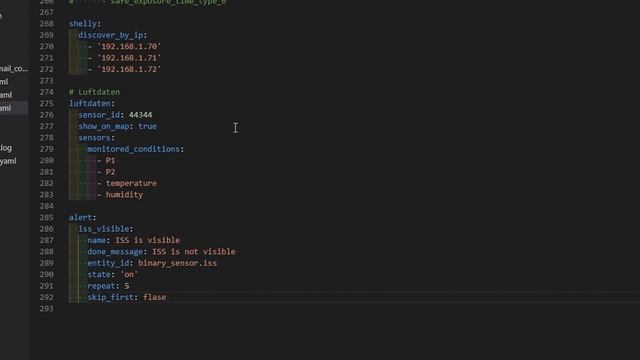This screenshot has width=640, height=360.
Task: Click 'show_on_map: true' line
Action: [117, 127]
